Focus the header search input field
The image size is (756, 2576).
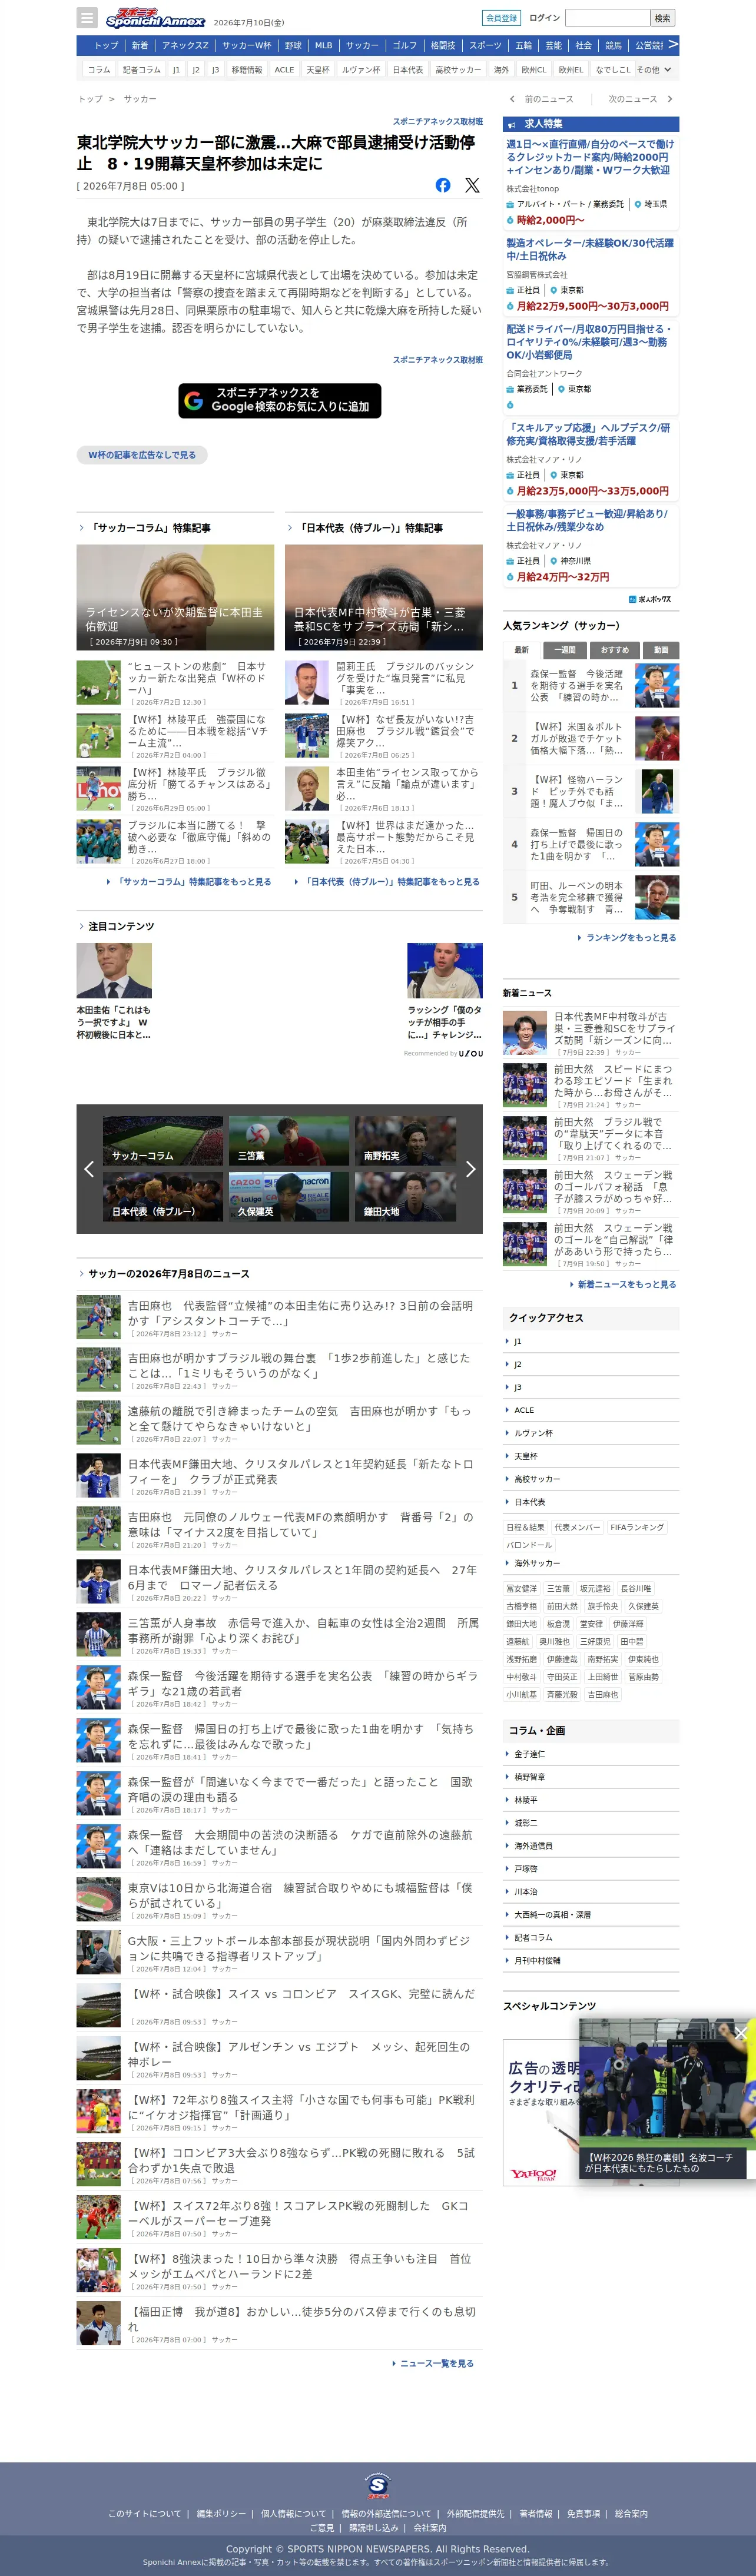click(x=607, y=18)
